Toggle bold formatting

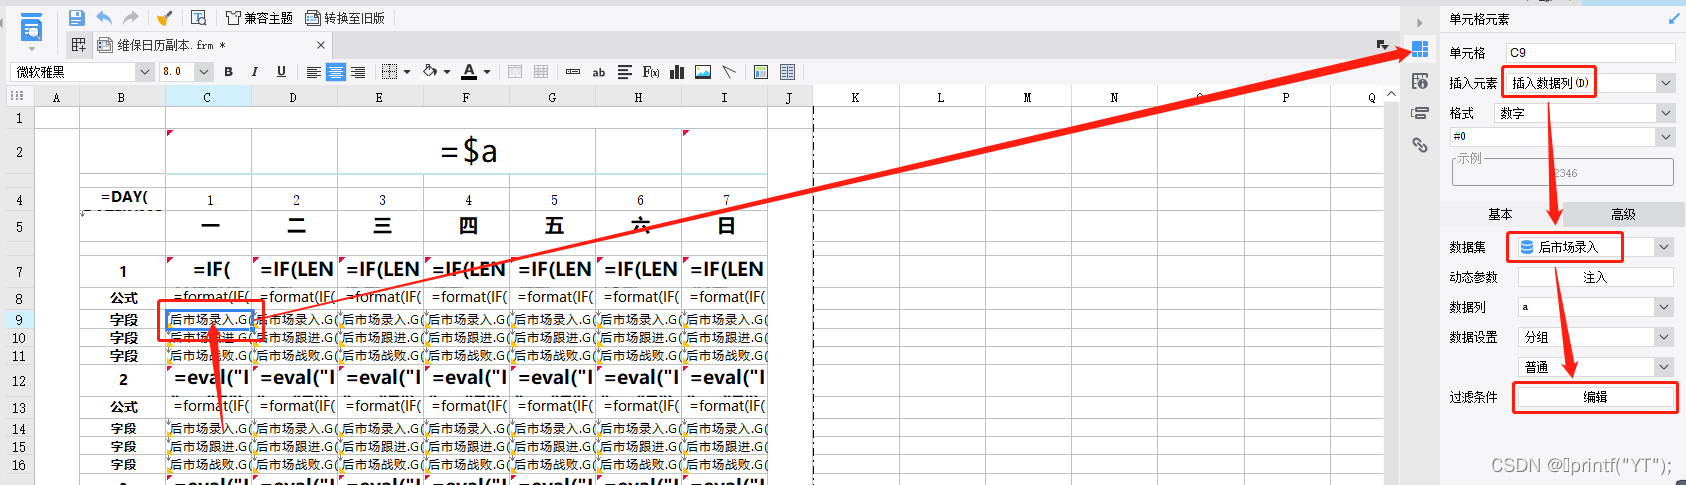(229, 72)
